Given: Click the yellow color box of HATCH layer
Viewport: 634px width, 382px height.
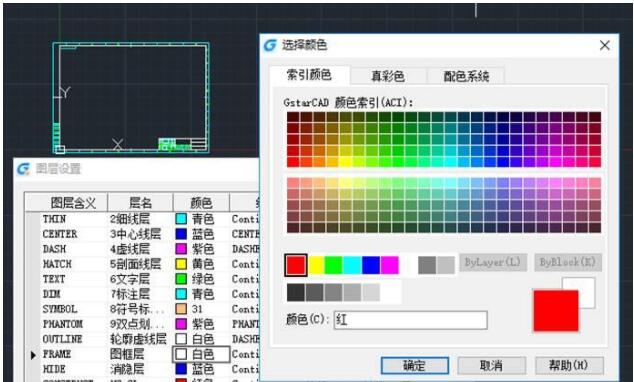Looking at the screenshot, I should pyautogui.click(x=181, y=264).
